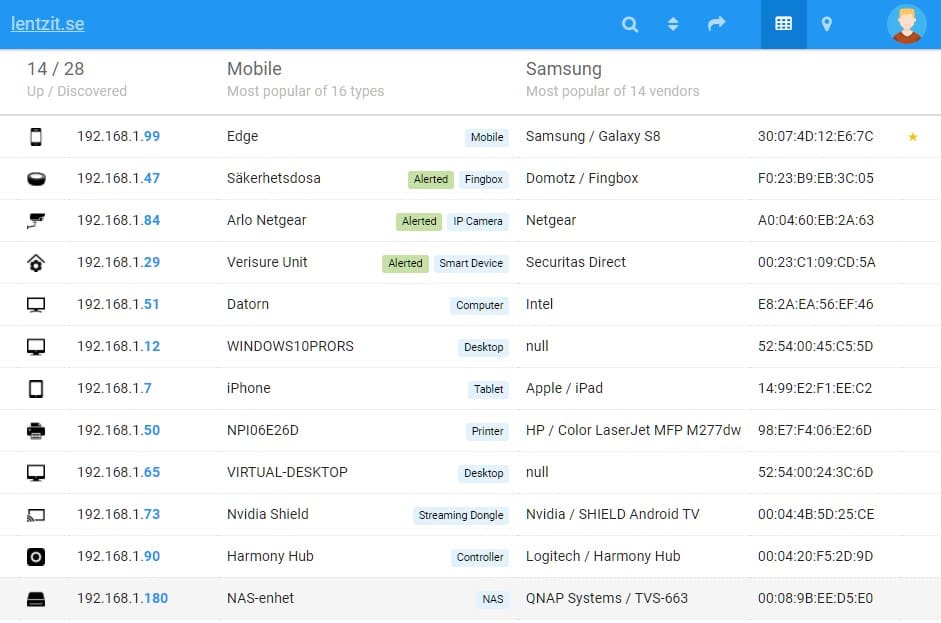Click the Samsung most popular vendor header
This screenshot has width=941, height=623.
563,69
